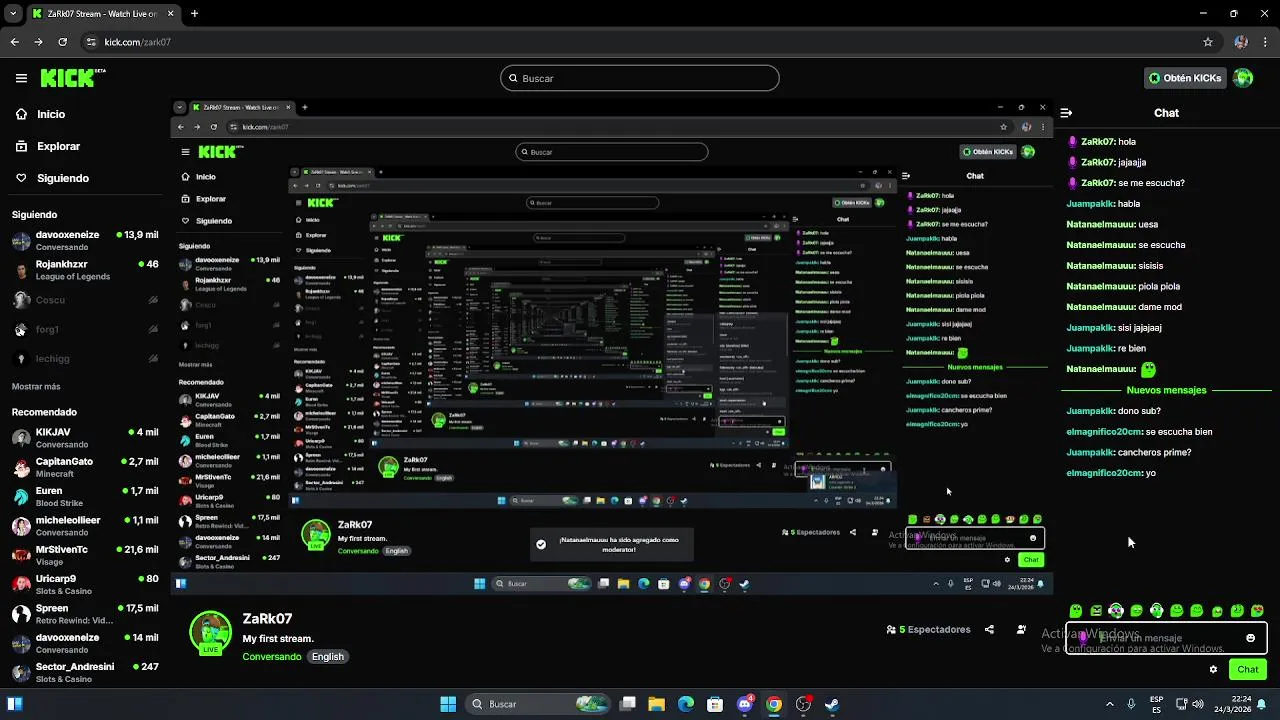Click the English language tag
1280x720 pixels.
point(327,657)
